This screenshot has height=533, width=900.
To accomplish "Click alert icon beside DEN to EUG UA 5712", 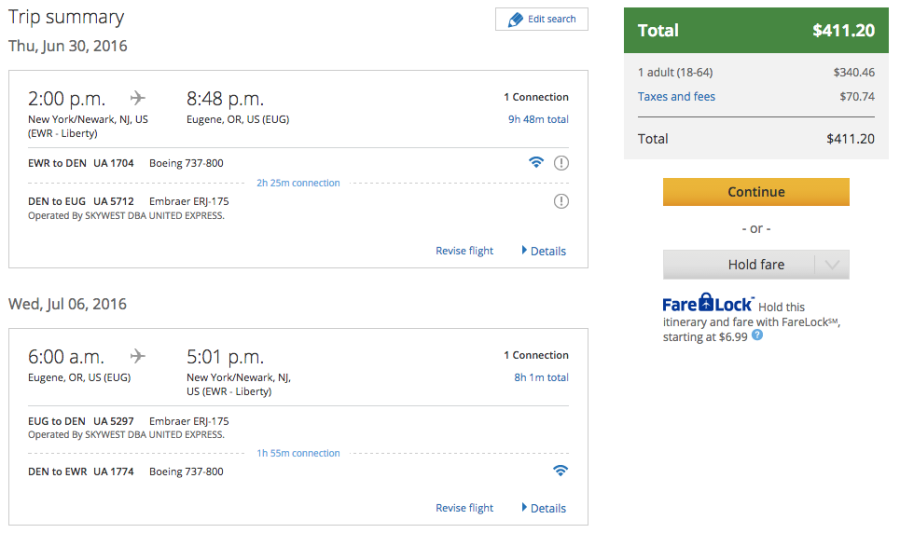I will (561, 201).
